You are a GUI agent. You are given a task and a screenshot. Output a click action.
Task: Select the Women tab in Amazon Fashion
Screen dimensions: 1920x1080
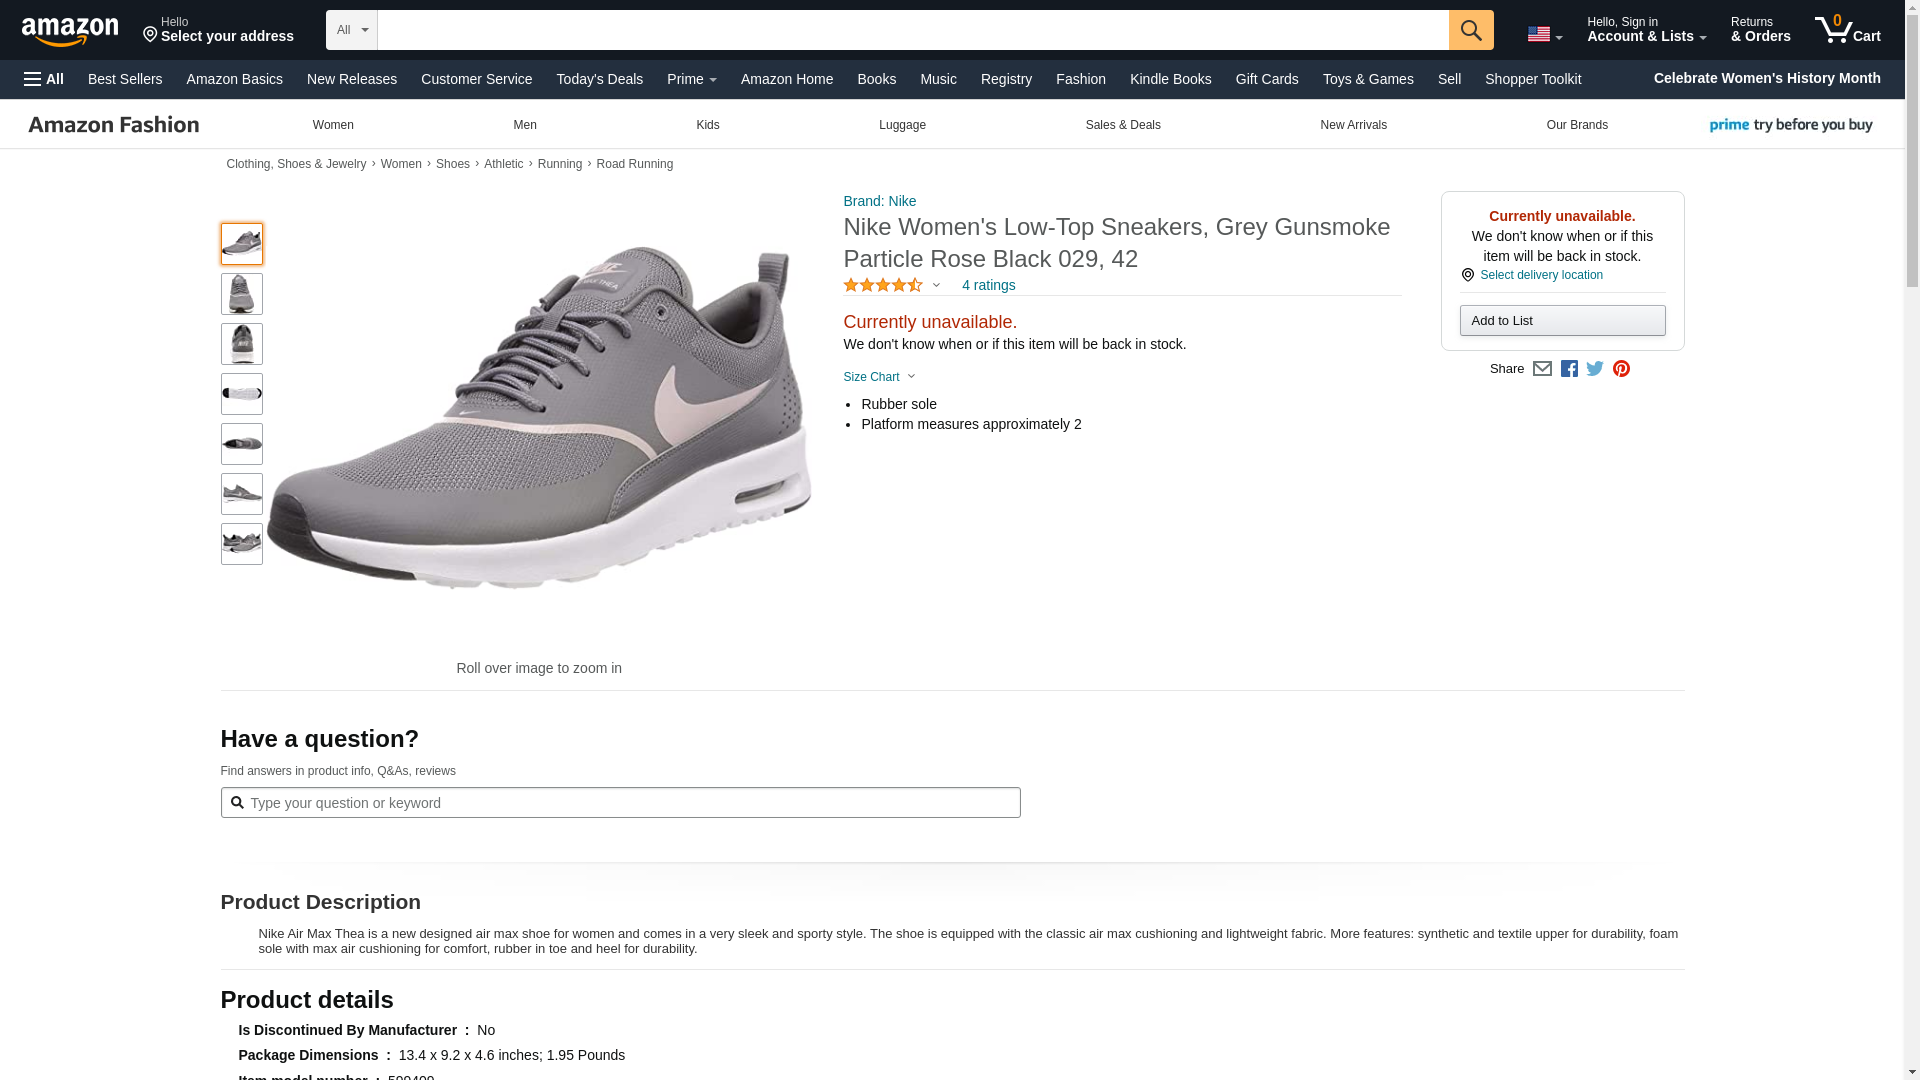333,125
